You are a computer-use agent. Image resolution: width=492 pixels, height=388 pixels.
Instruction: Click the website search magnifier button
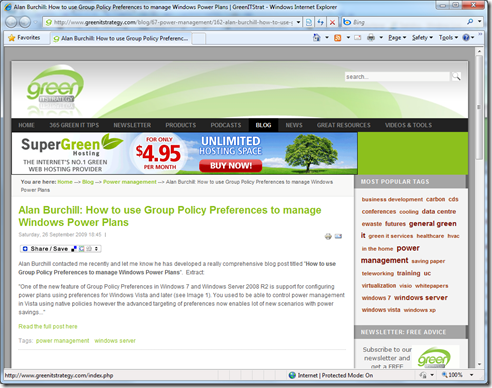[456, 77]
